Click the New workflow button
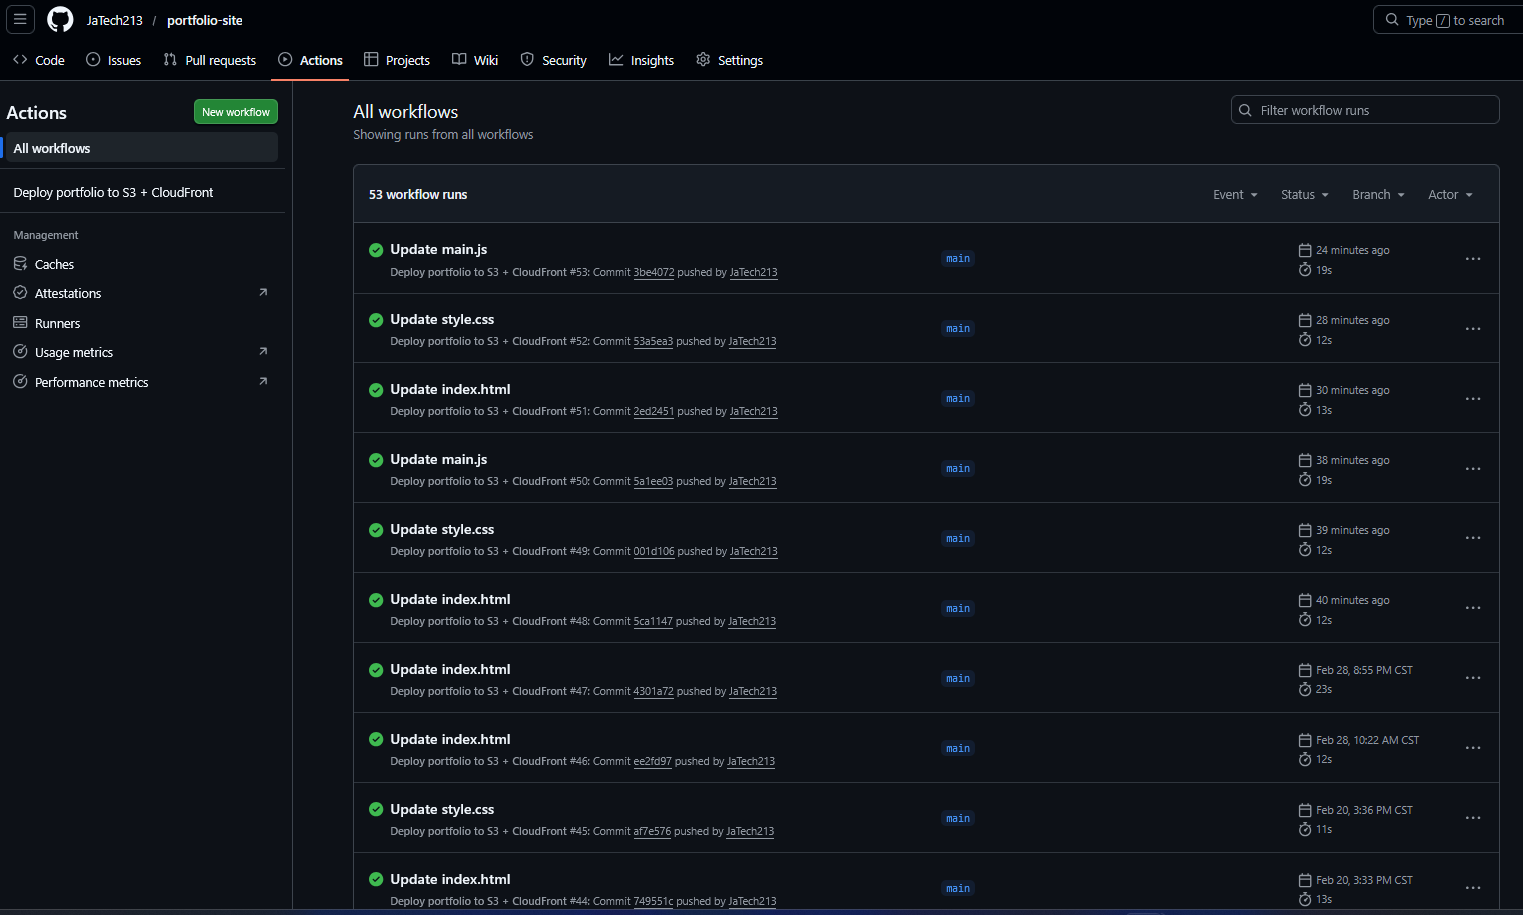The height and width of the screenshot is (915, 1523). (235, 111)
